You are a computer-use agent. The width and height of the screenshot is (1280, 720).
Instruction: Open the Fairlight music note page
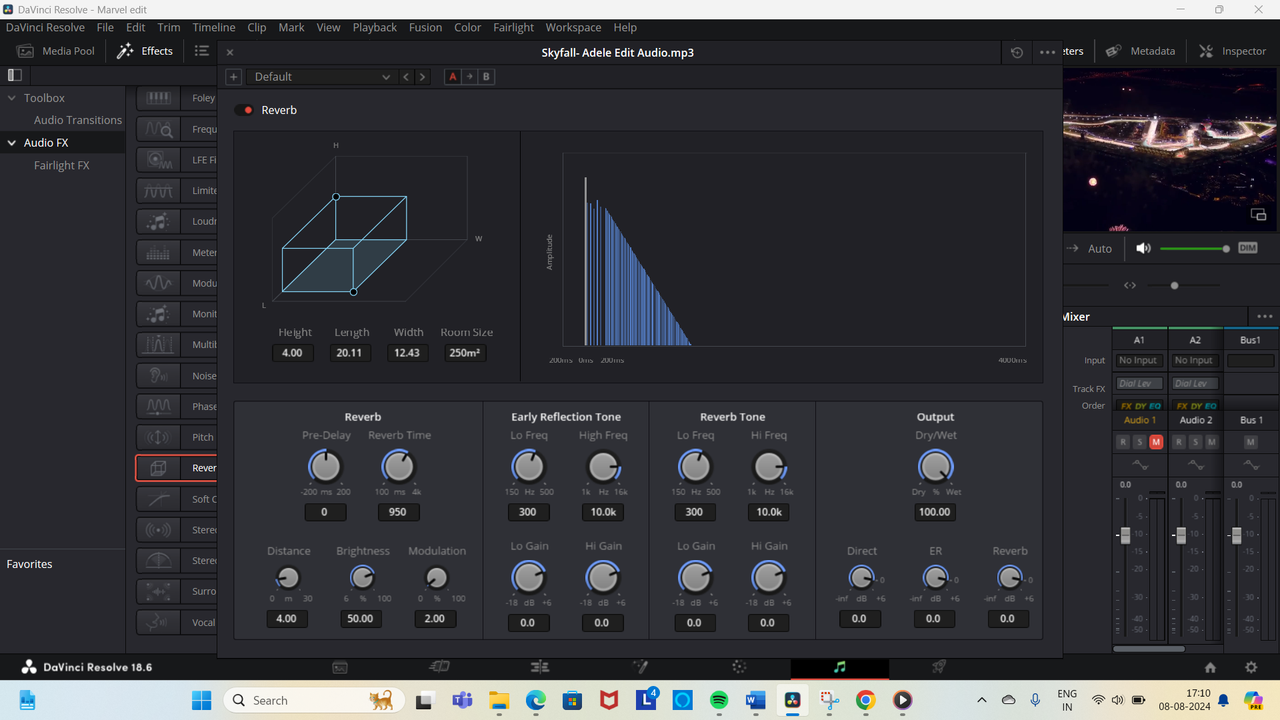(839, 667)
